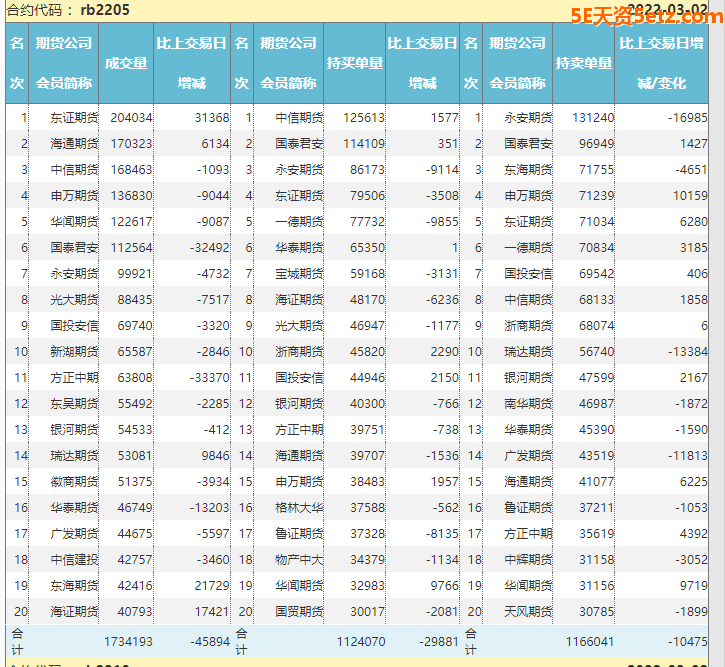This screenshot has height=667, width=725.
Task: Select the 新湖期货 cell in volume rankings
Action: click(74, 351)
